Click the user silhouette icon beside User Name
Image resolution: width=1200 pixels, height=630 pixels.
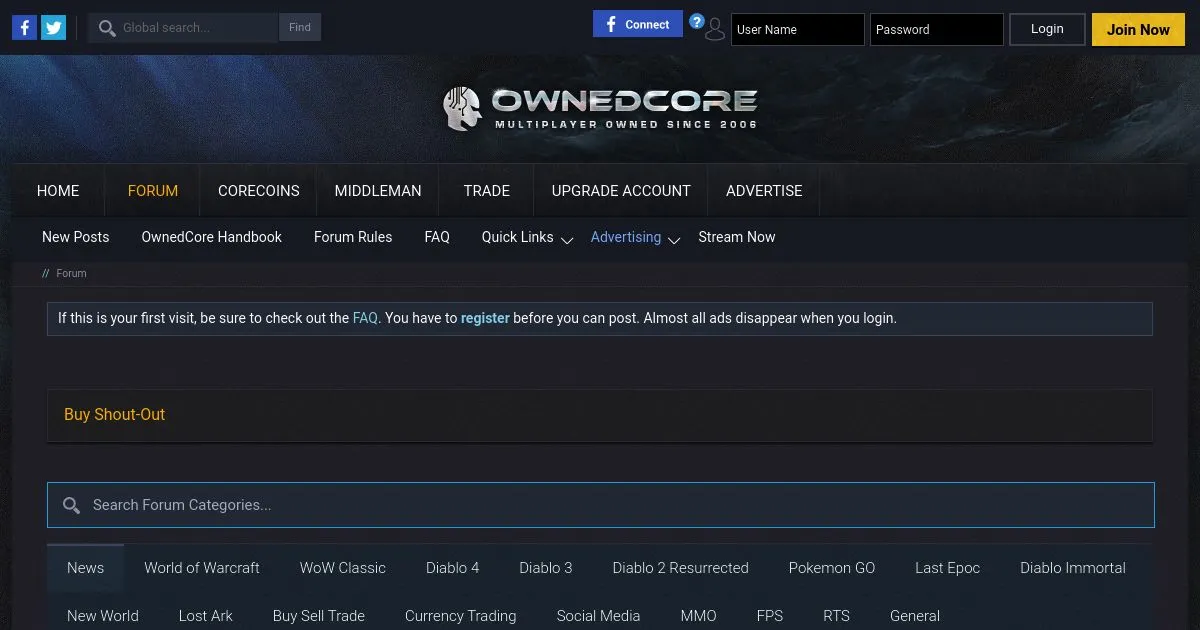point(714,31)
